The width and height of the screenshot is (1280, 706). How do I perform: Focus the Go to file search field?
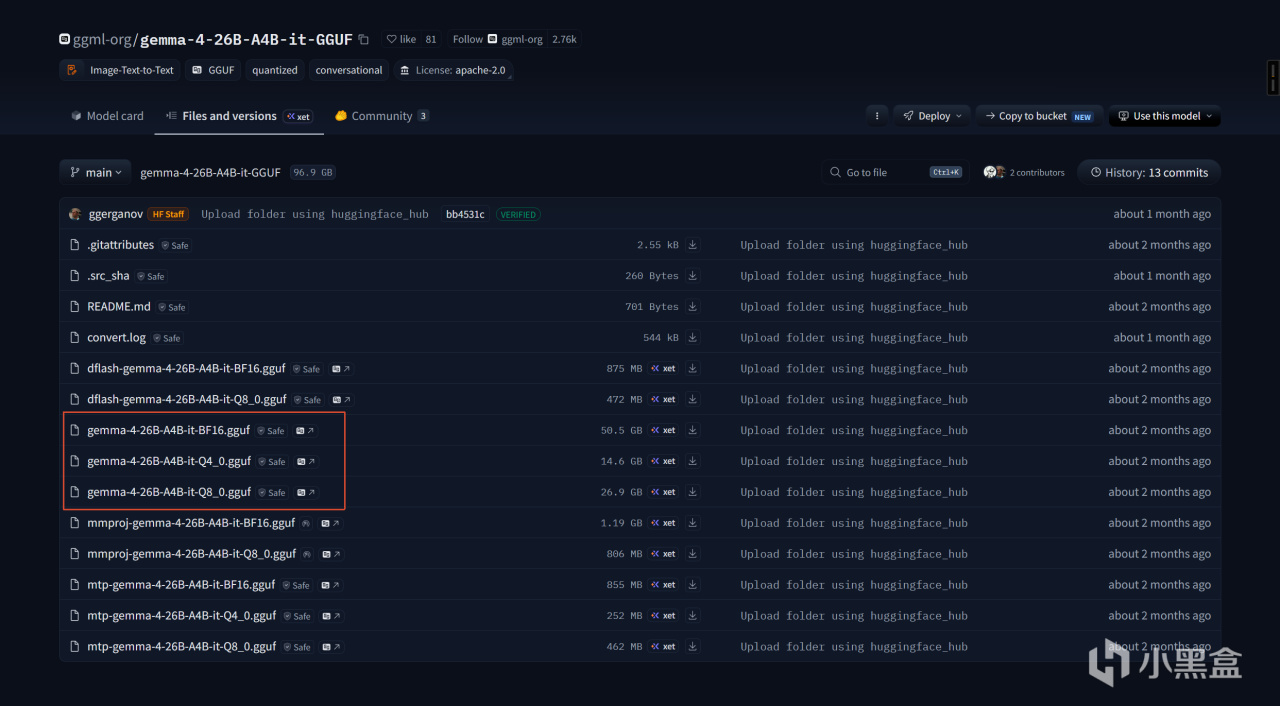tap(895, 172)
